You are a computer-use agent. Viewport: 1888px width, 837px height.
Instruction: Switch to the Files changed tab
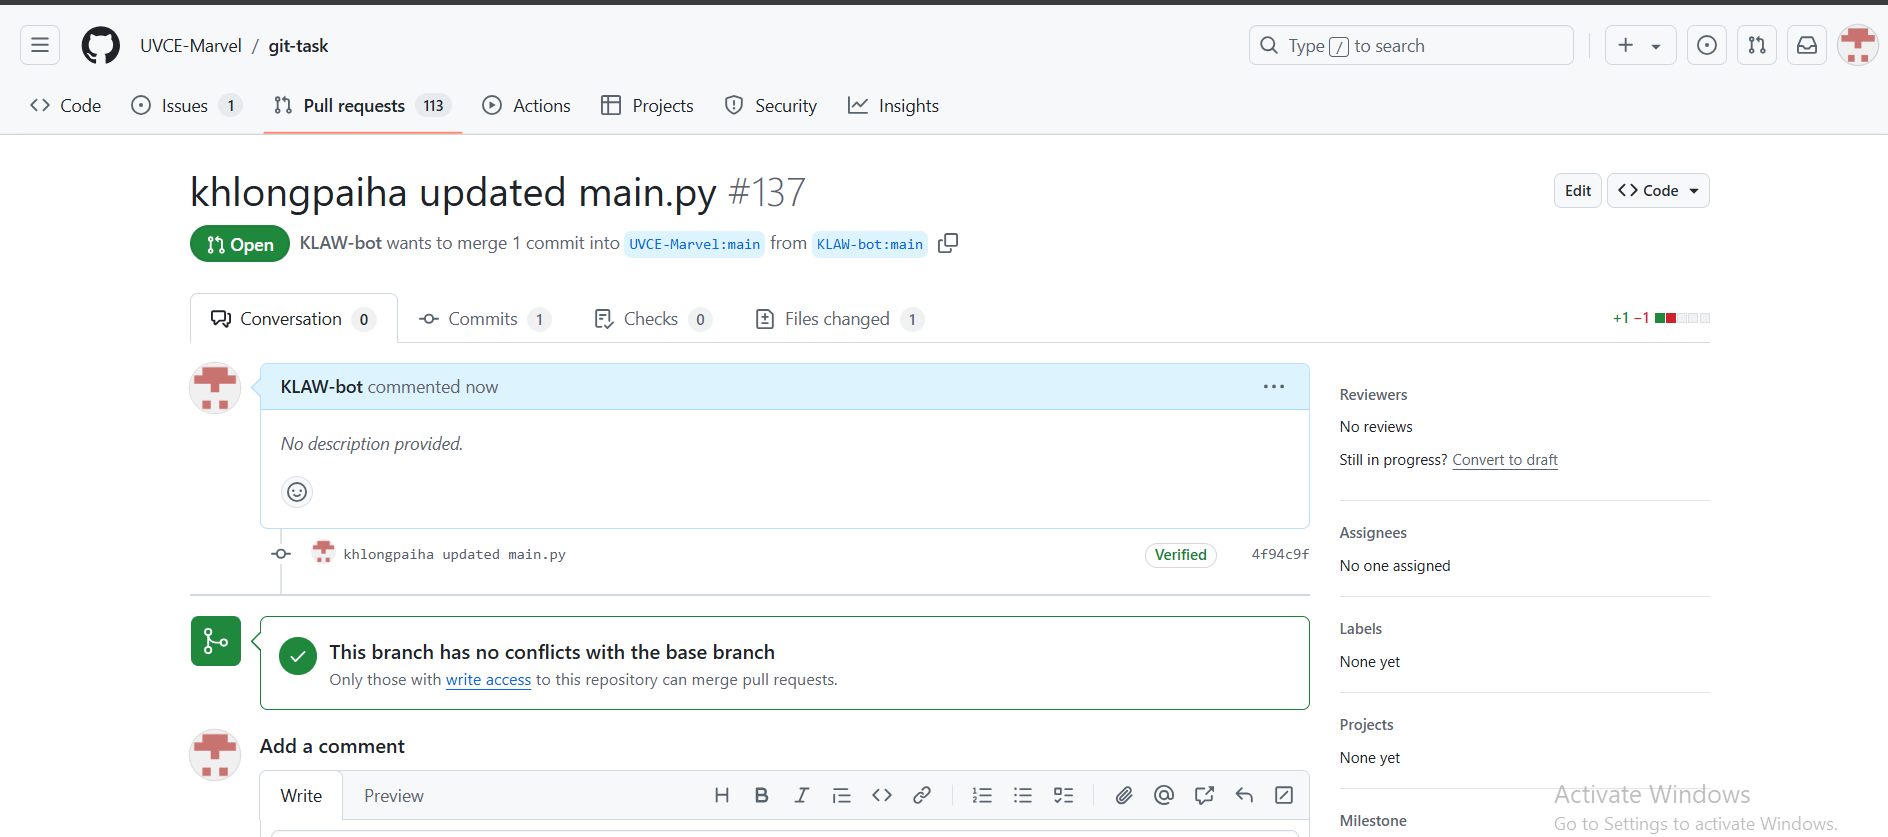point(838,319)
